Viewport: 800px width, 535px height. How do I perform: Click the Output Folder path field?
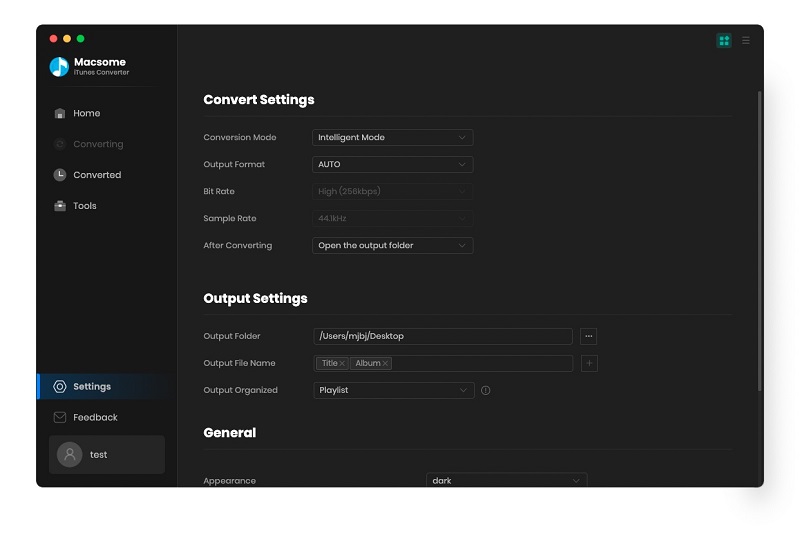443,337
